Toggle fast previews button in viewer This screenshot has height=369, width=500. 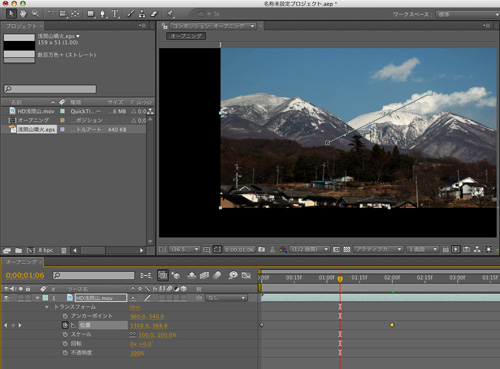456,249
